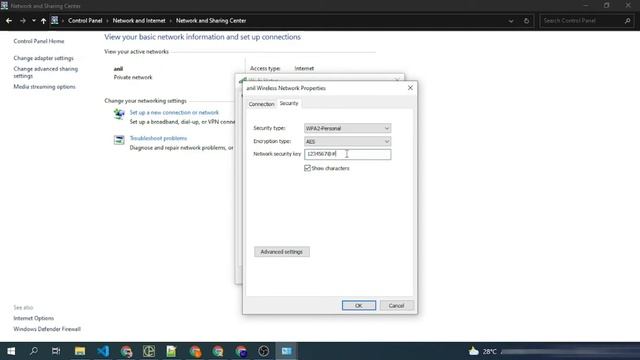Image resolution: width=640 pixels, height=360 pixels.
Task: Open Visual Studio Code from taskbar
Action: (103, 351)
